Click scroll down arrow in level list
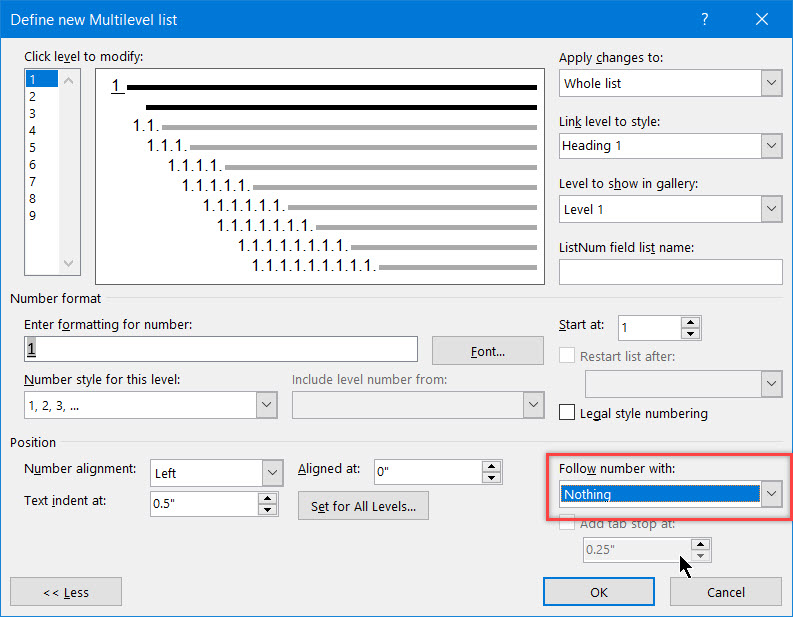The image size is (793, 617). tap(69, 263)
